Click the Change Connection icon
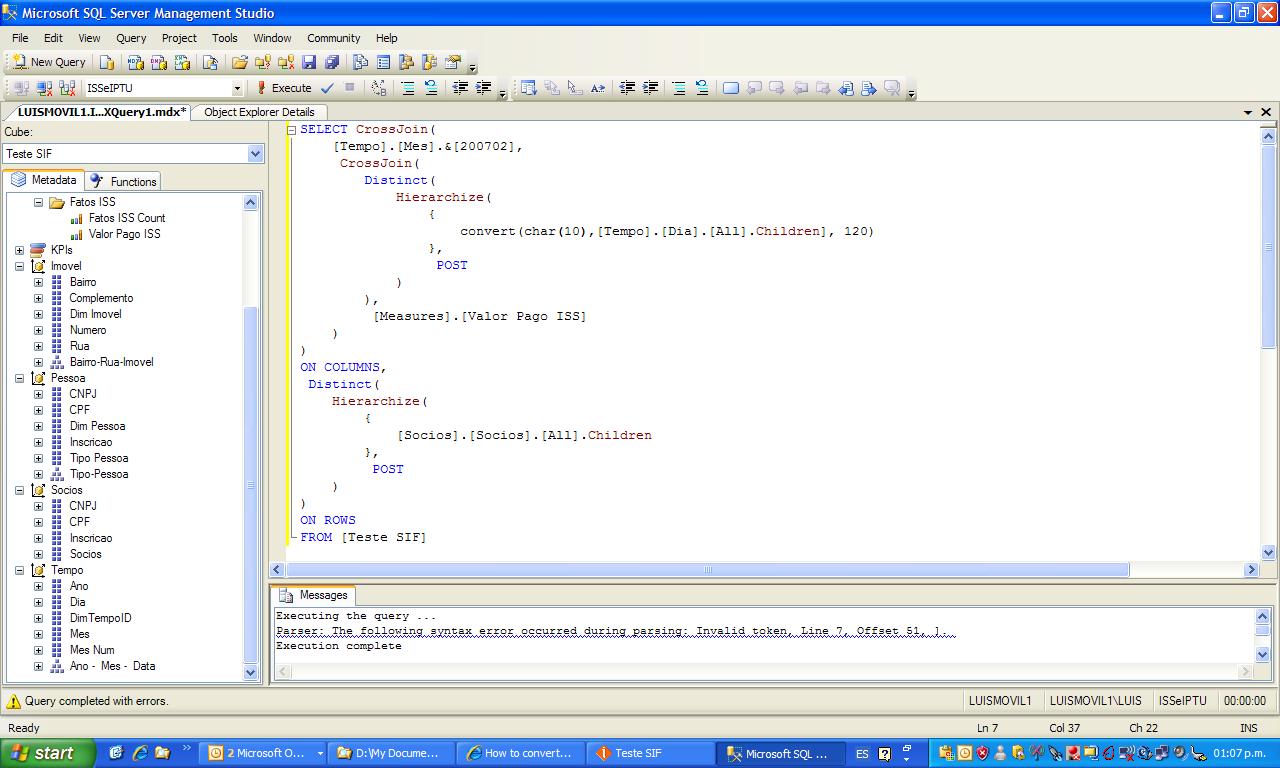Viewport: 1280px width, 768px height. pyautogui.click(x=70, y=87)
